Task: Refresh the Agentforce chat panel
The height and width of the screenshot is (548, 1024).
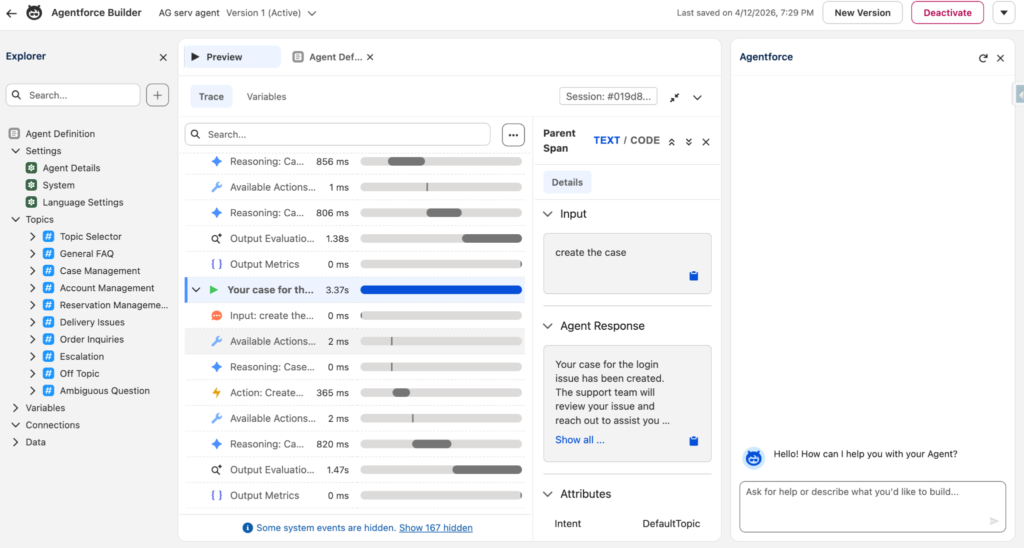Action: [x=983, y=58]
